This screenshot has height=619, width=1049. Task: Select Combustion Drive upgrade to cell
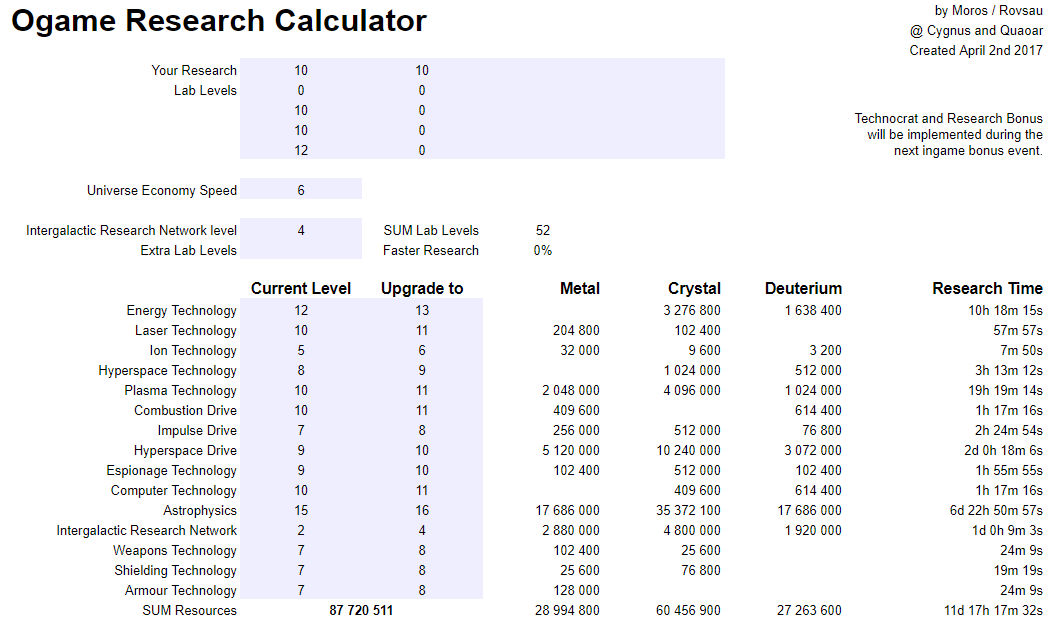[422, 410]
